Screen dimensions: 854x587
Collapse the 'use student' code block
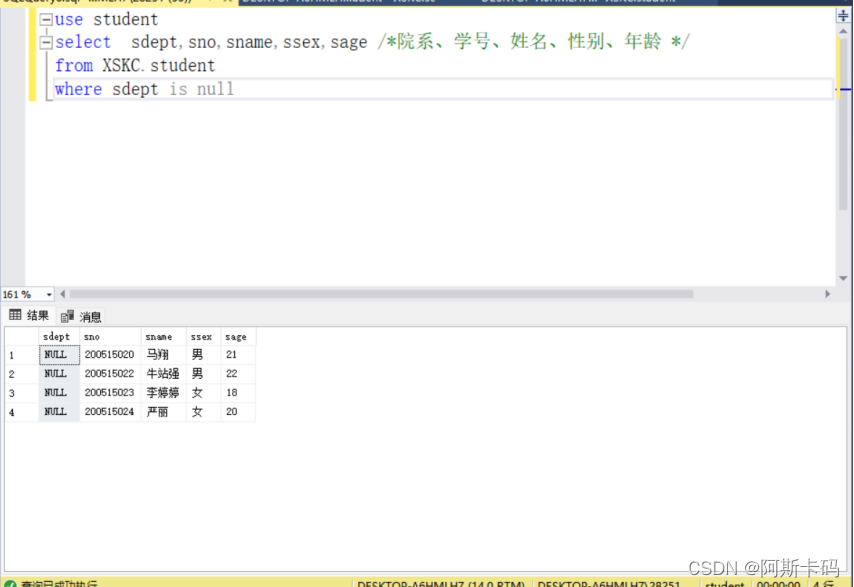pos(46,20)
